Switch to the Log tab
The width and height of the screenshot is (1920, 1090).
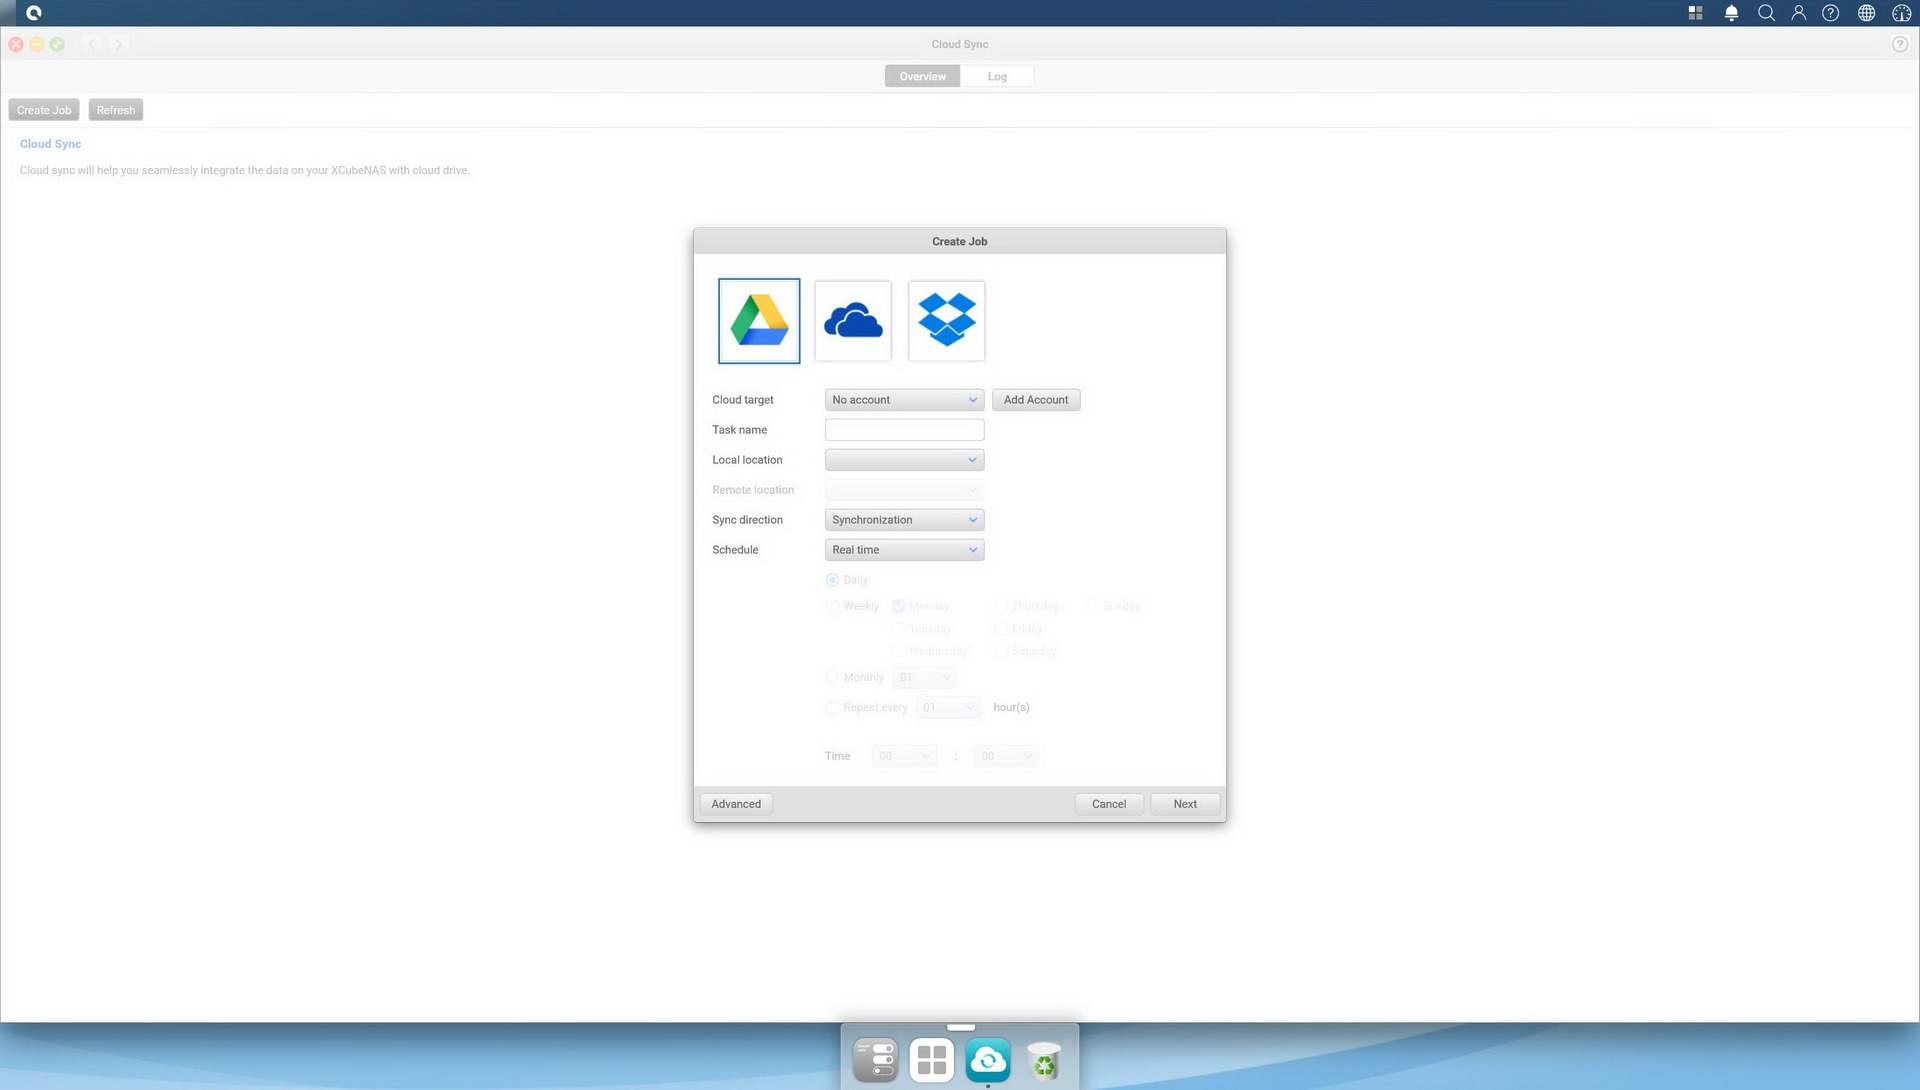[x=997, y=77]
